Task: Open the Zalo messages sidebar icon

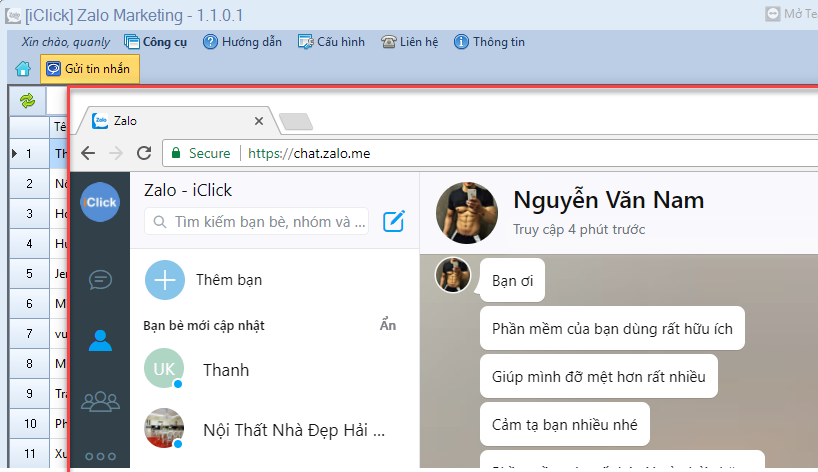Action: coord(100,280)
